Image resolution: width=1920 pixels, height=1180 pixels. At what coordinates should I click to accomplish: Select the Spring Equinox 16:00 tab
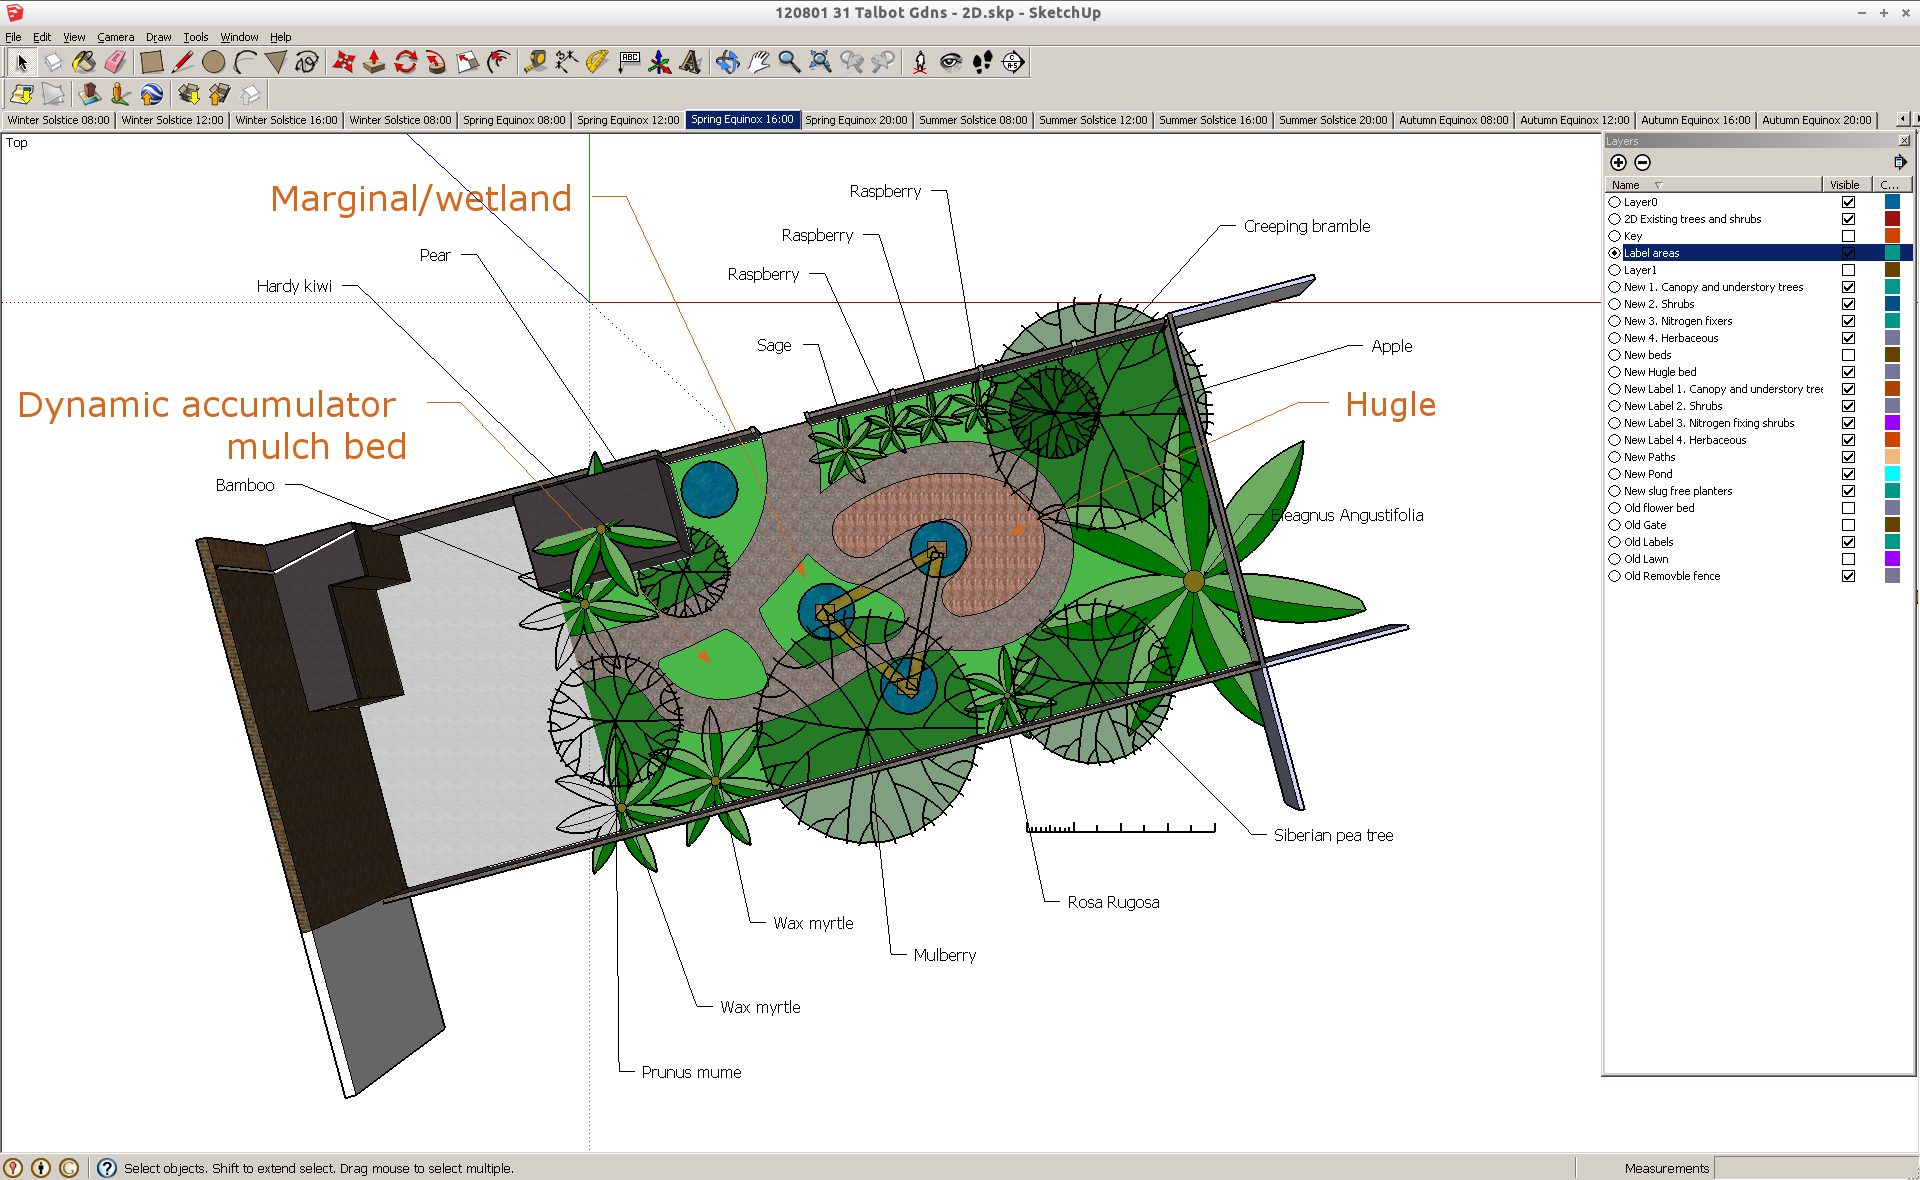click(x=741, y=122)
